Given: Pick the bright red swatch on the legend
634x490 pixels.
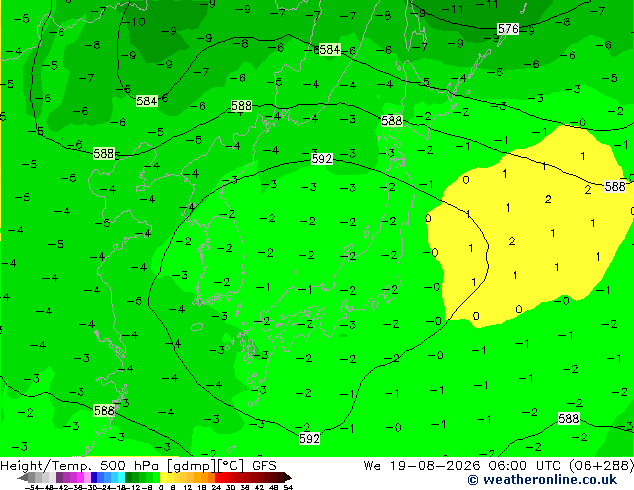Looking at the screenshot, I should pos(218,477).
